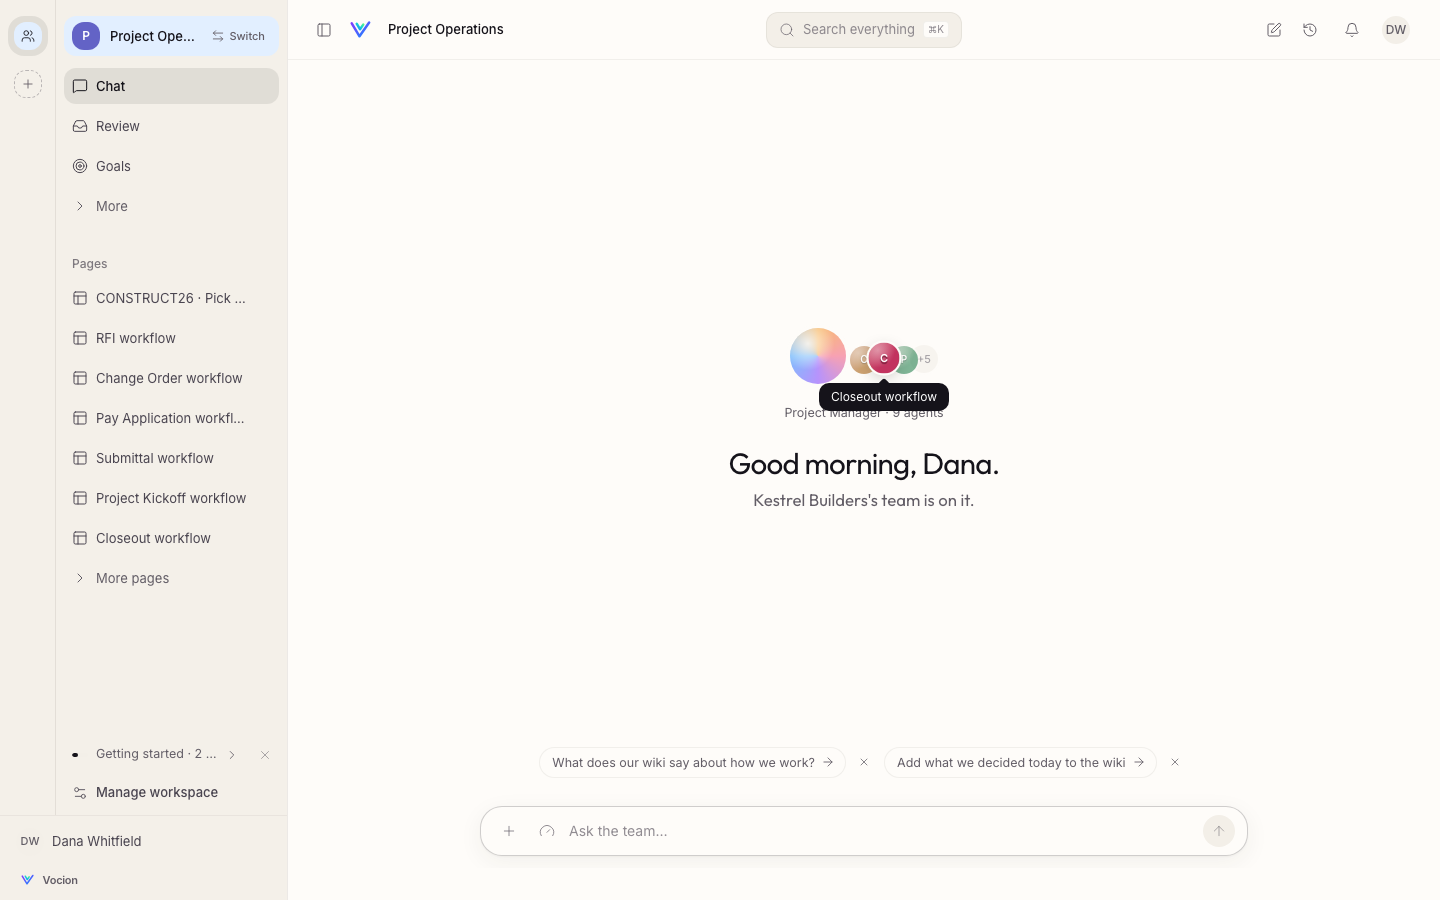
Task: Start a new chat with compose icon
Action: pyautogui.click(x=1274, y=30)
